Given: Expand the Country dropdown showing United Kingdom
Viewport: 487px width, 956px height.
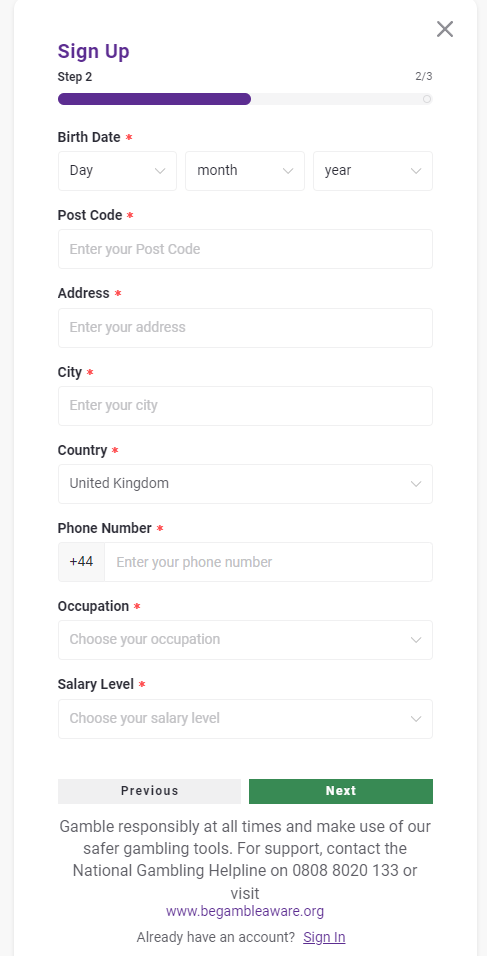Looking at the screenshot, I should (245, 483).
